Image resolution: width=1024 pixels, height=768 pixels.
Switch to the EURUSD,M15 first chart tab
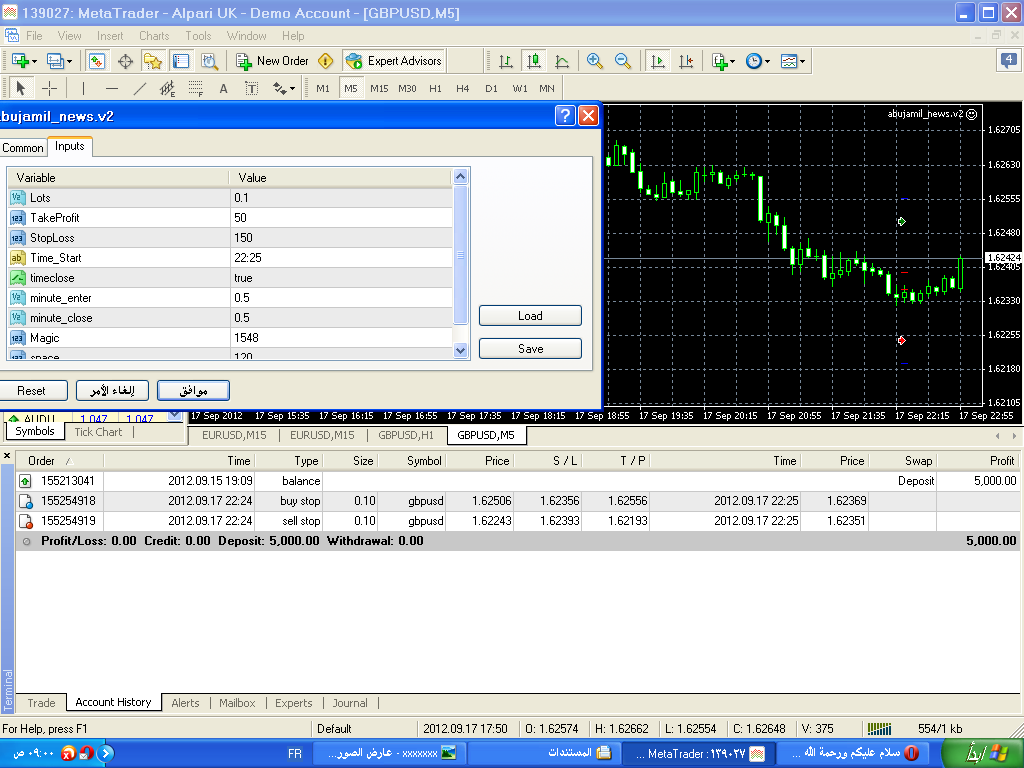(x=234, y=435)
